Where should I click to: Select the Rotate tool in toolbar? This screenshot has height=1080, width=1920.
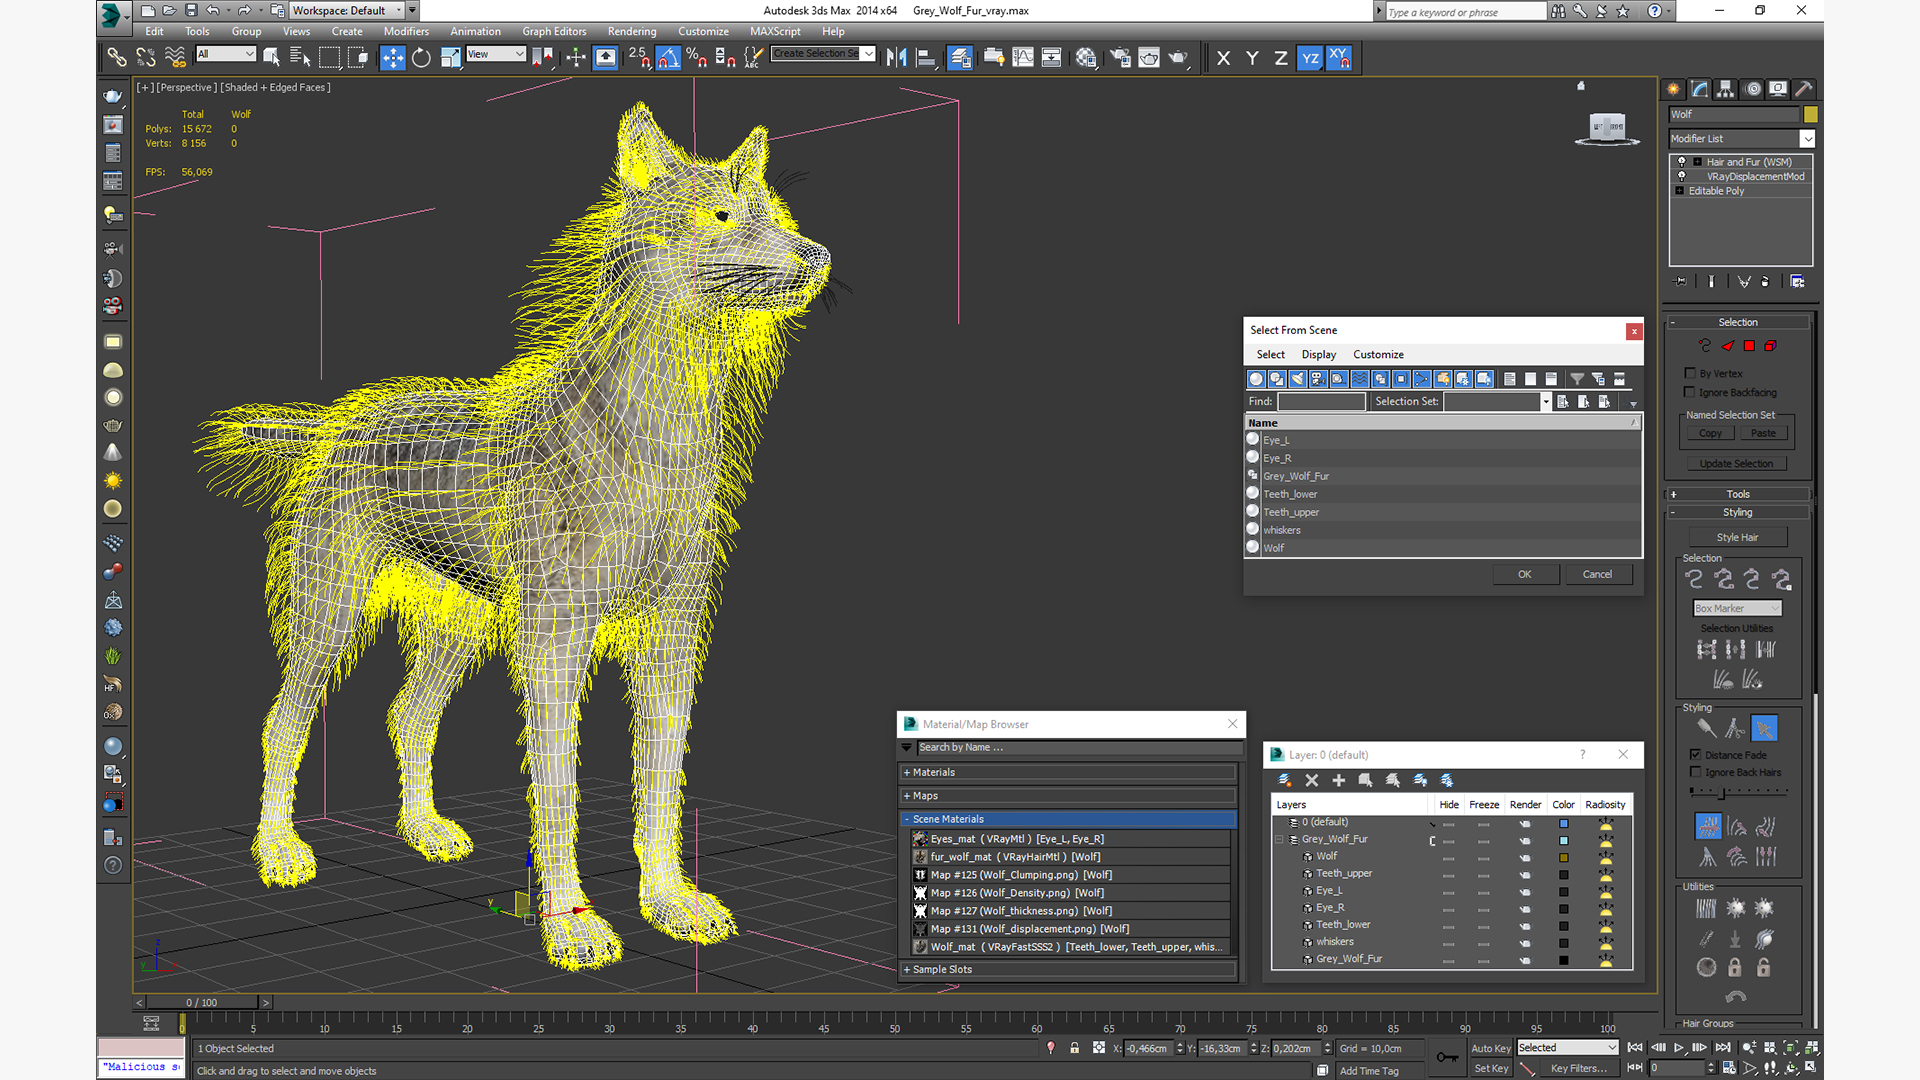pyautogui.click(x=421, y=58)
